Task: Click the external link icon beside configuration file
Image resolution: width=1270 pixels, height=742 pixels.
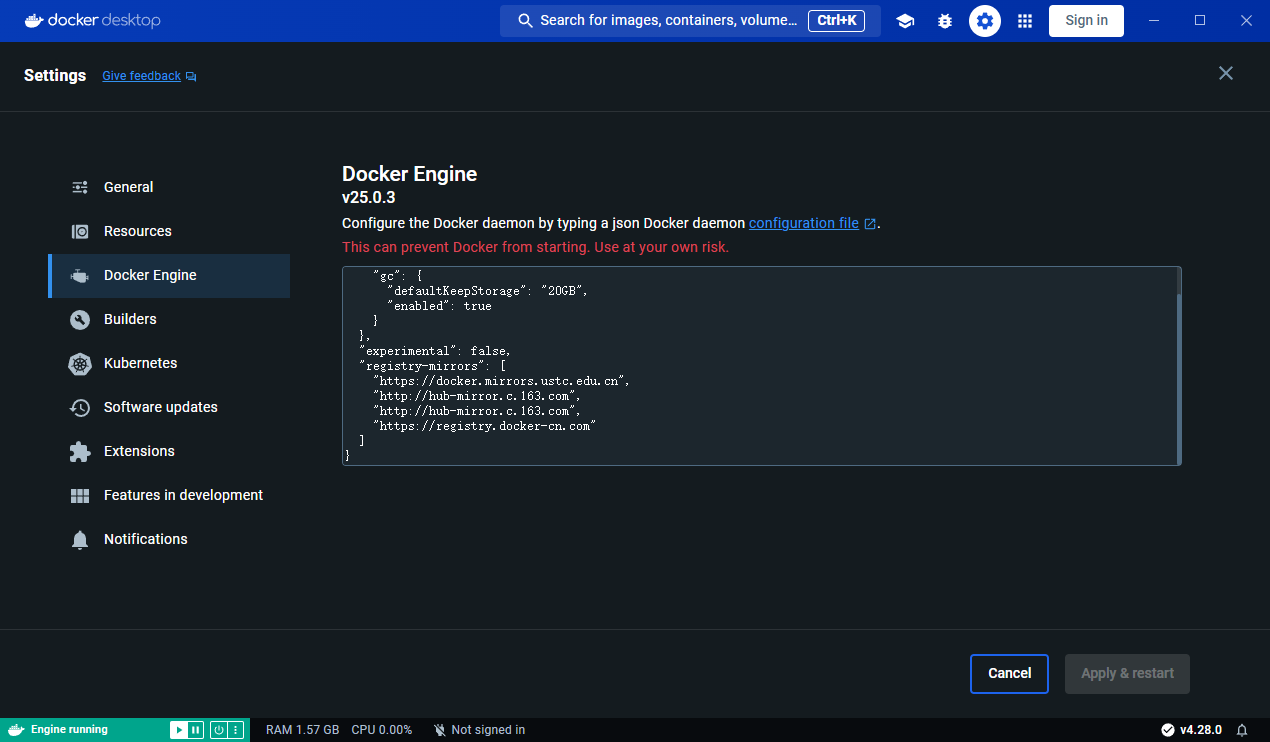Action: pyautogui.click(x=870, y=224)
